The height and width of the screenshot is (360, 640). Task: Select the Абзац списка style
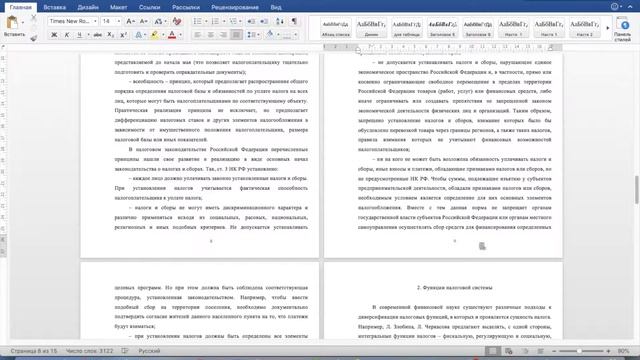(x=336, y=28)
